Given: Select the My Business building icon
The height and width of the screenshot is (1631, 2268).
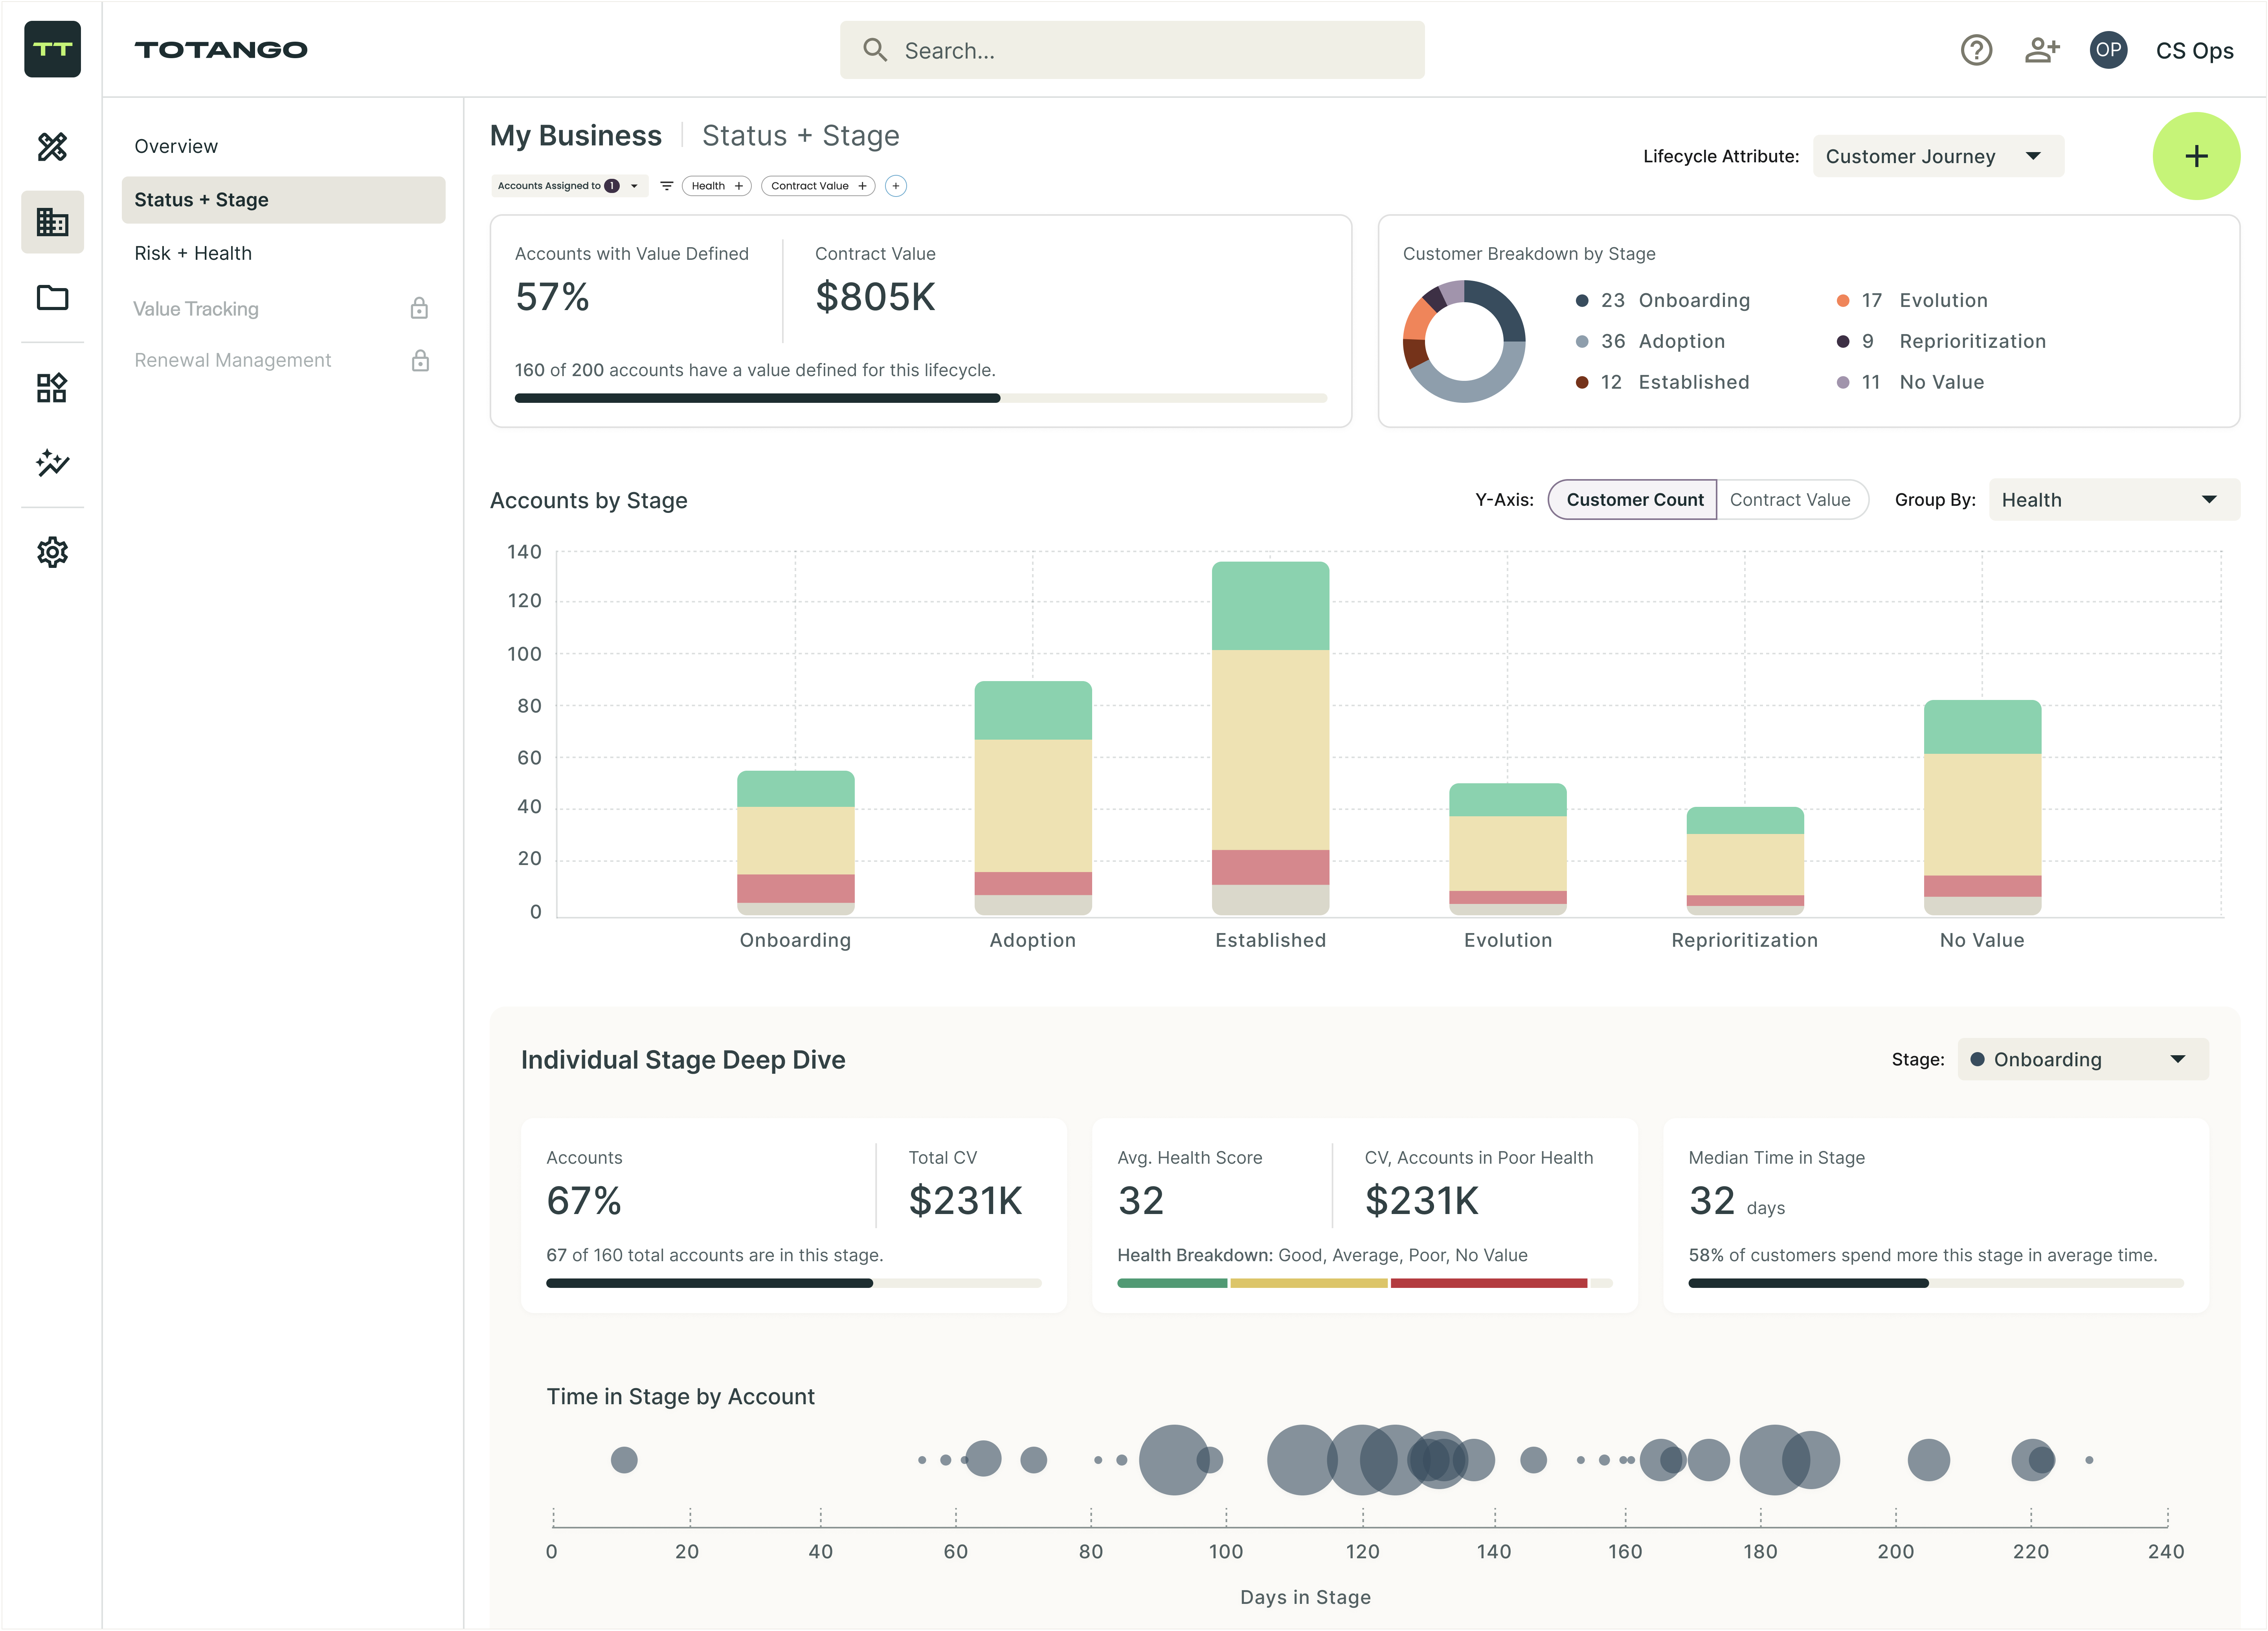Looking at the screenshot, I should pyautogui.click(x=52, y=222).
